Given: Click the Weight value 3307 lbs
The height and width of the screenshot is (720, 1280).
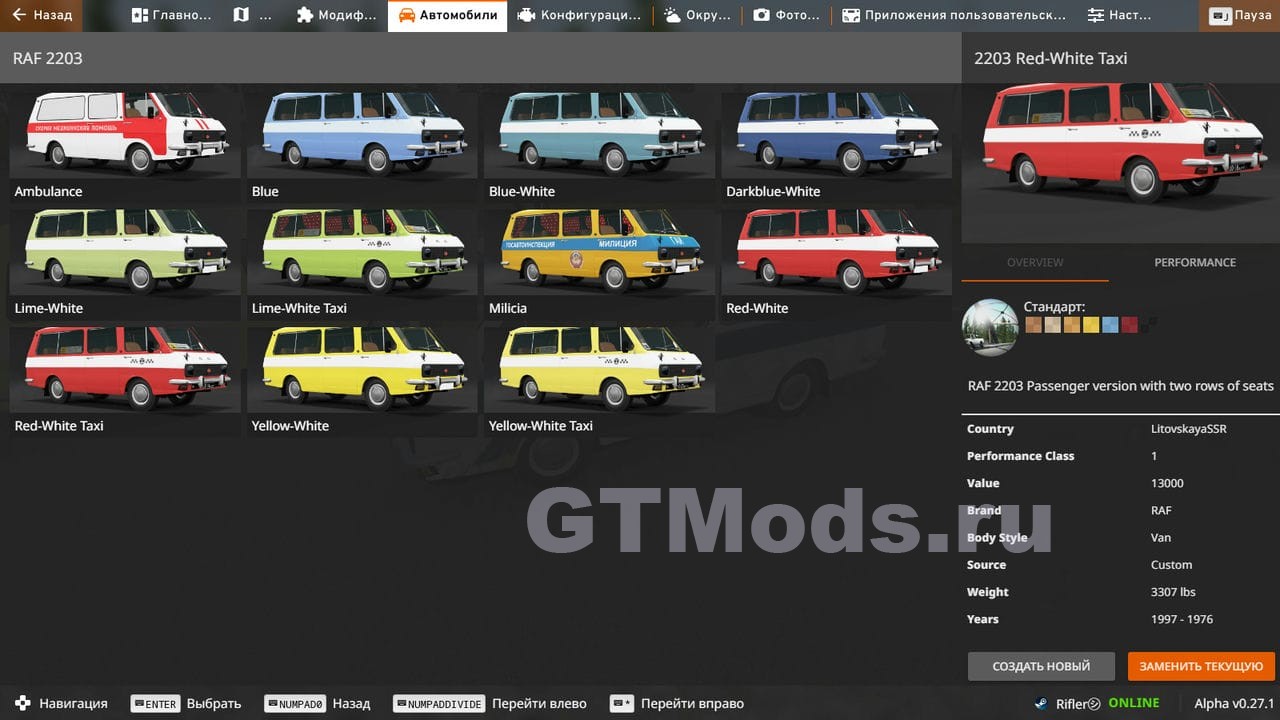Looking at the screenshot, I should 1173,592.
